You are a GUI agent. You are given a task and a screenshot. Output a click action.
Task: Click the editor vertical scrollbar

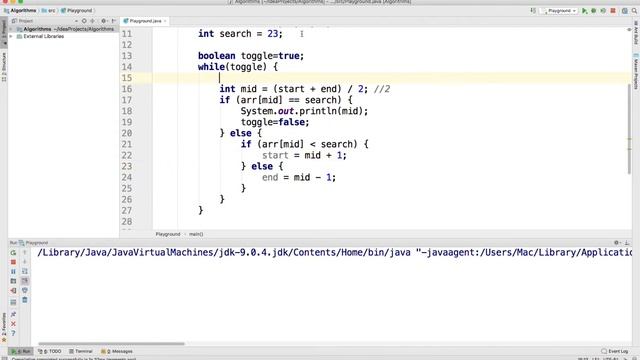[x=629, y=129]
